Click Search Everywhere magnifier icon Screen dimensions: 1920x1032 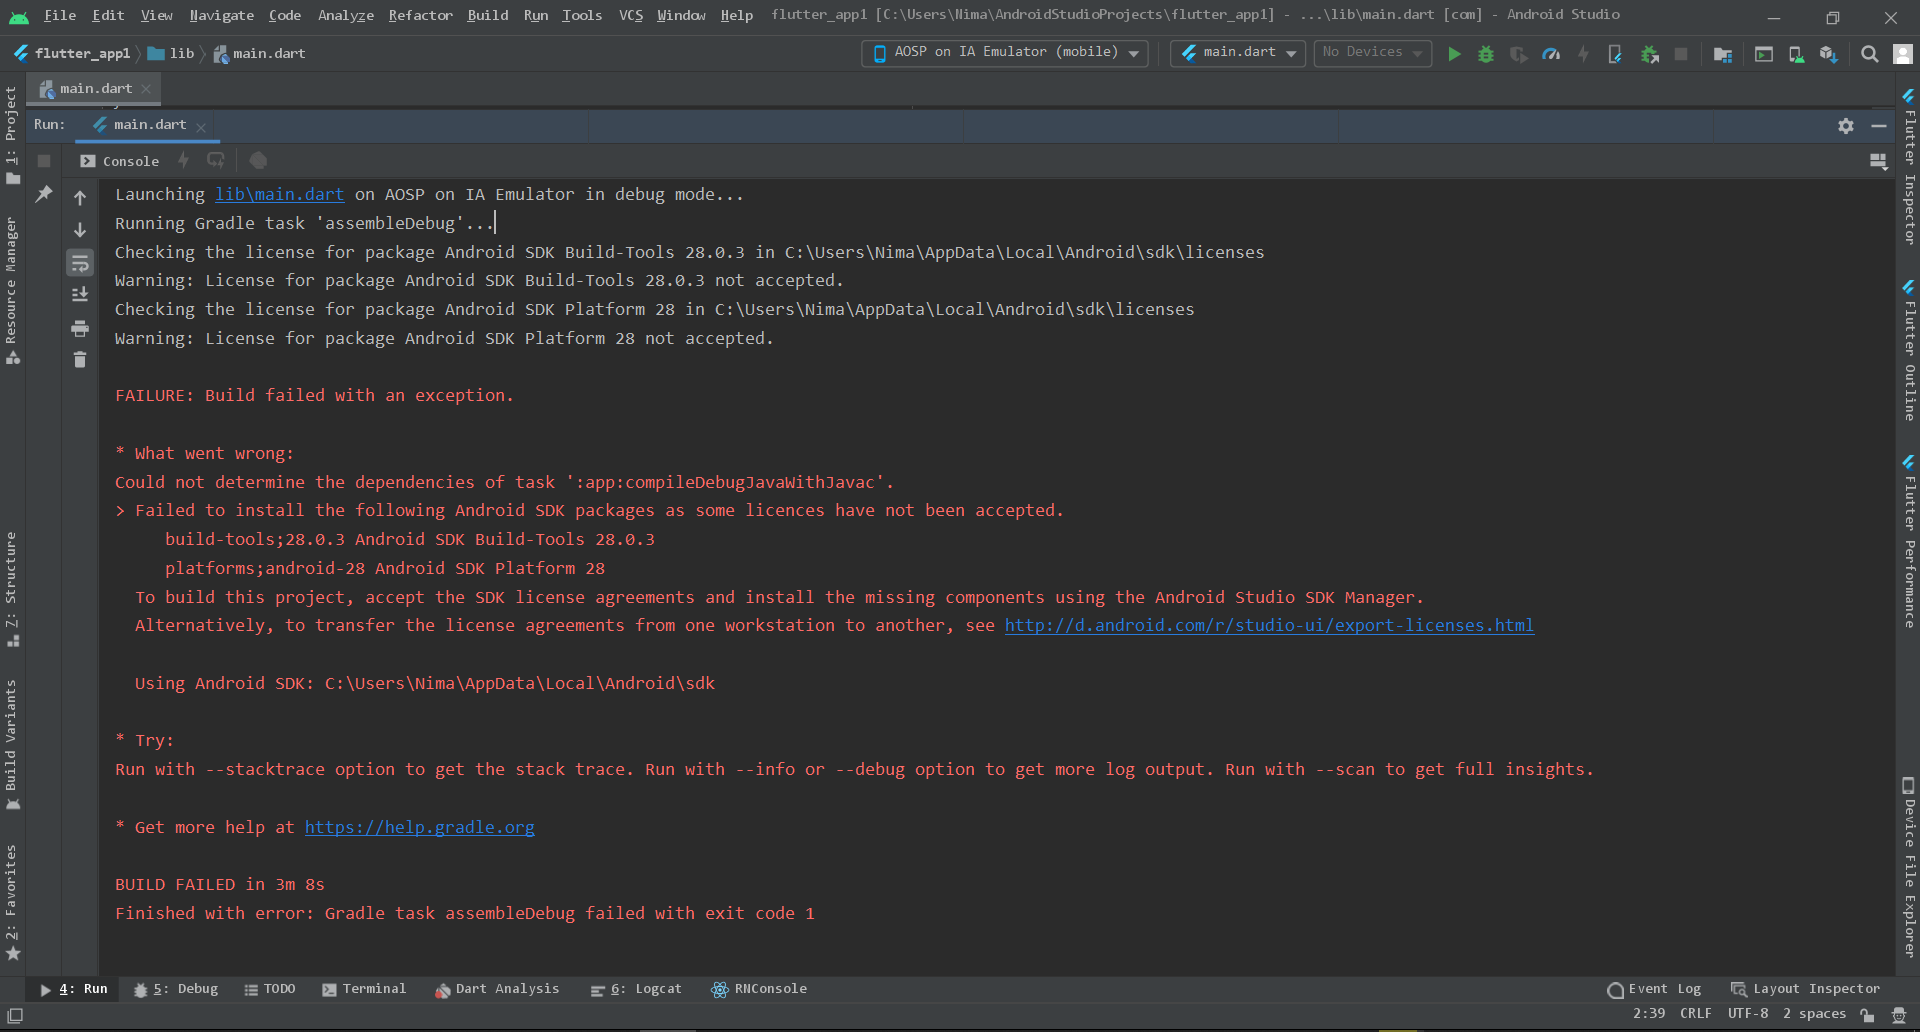(1869, 54)
